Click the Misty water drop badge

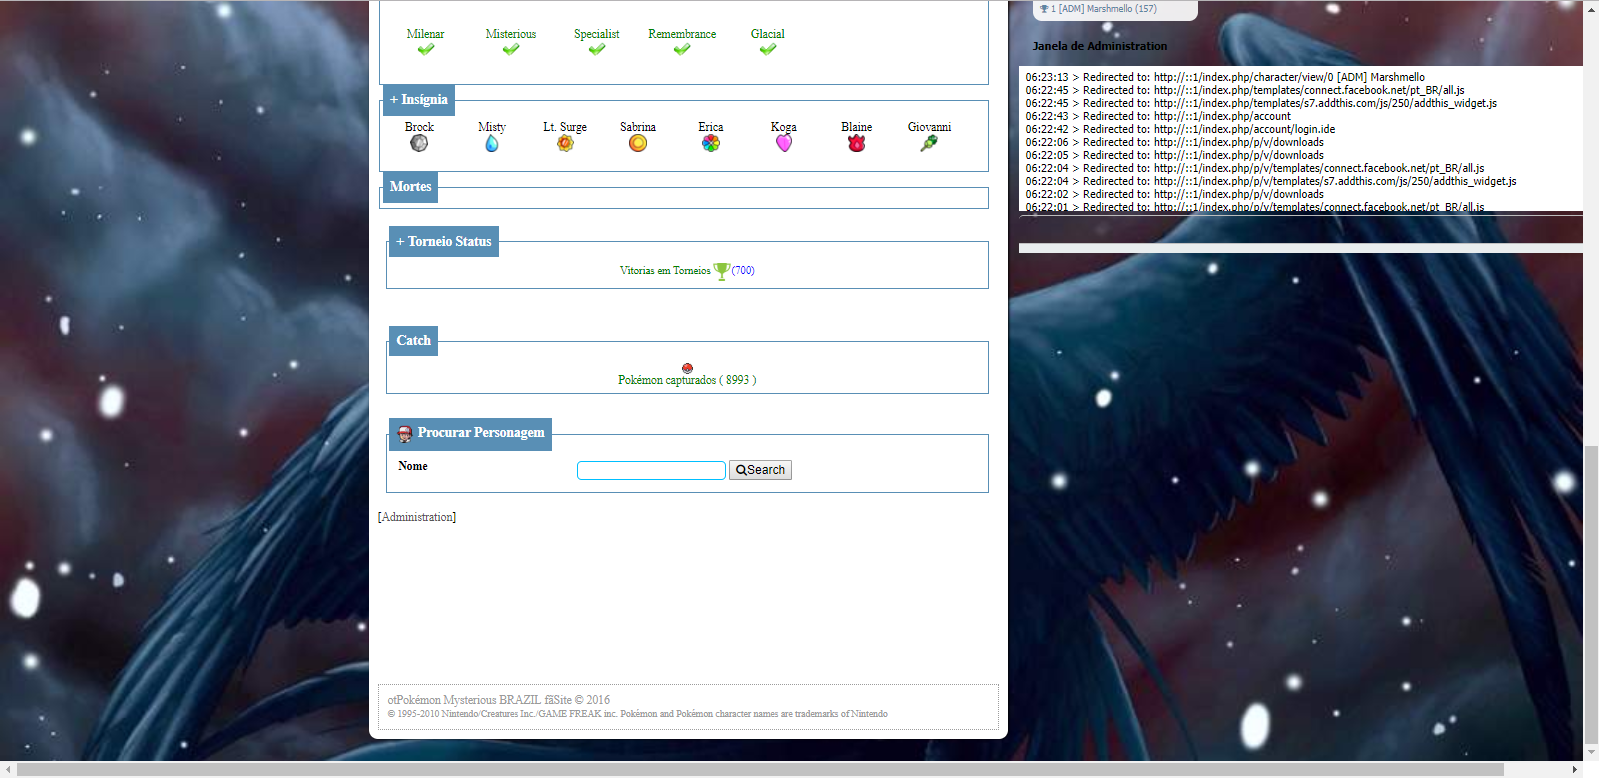(492, 143)
